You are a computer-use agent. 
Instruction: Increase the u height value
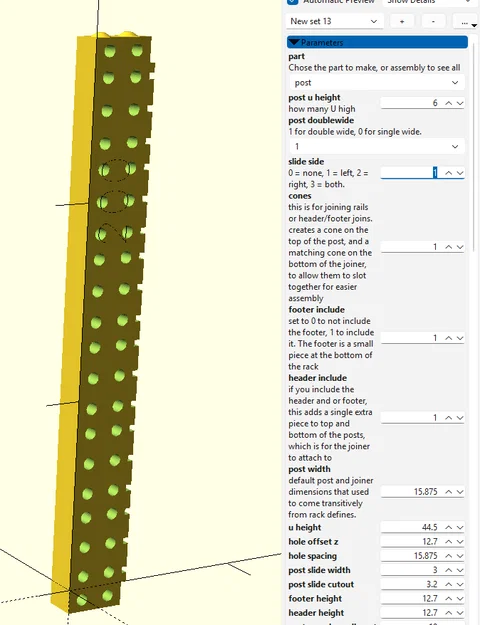point(449,527)
